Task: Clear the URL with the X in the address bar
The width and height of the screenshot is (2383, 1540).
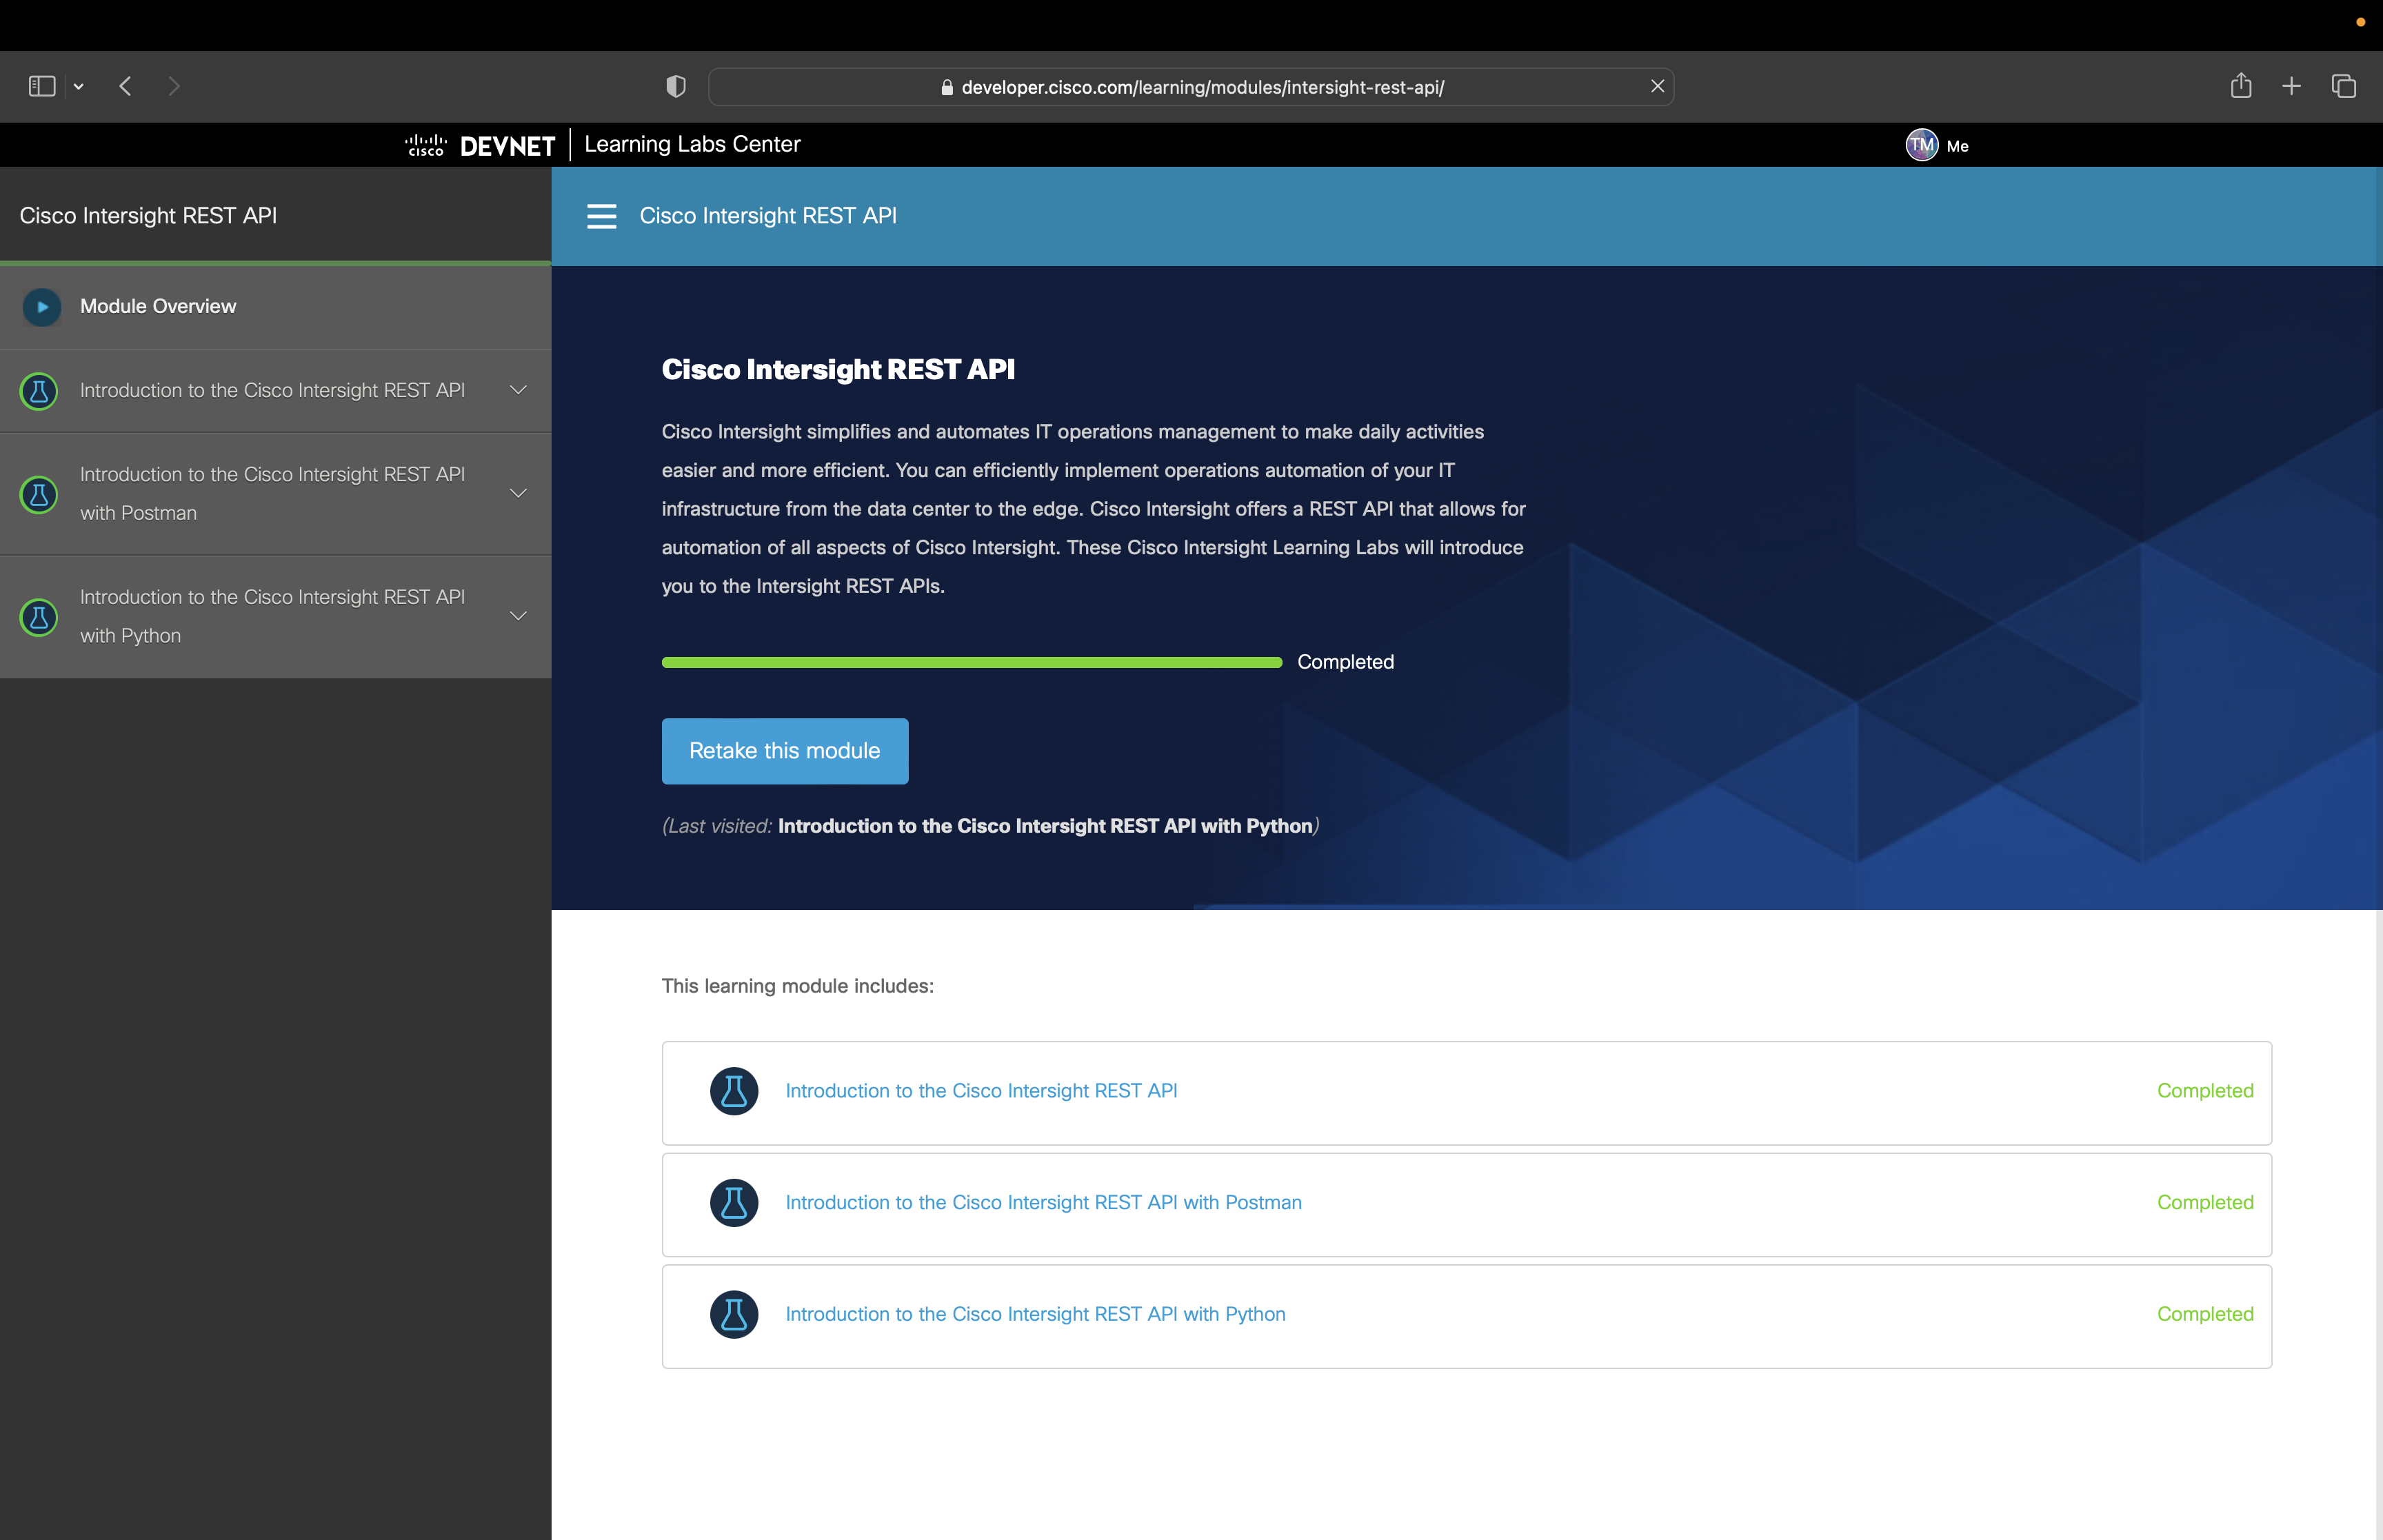Action: click(x=1656, y=86)
